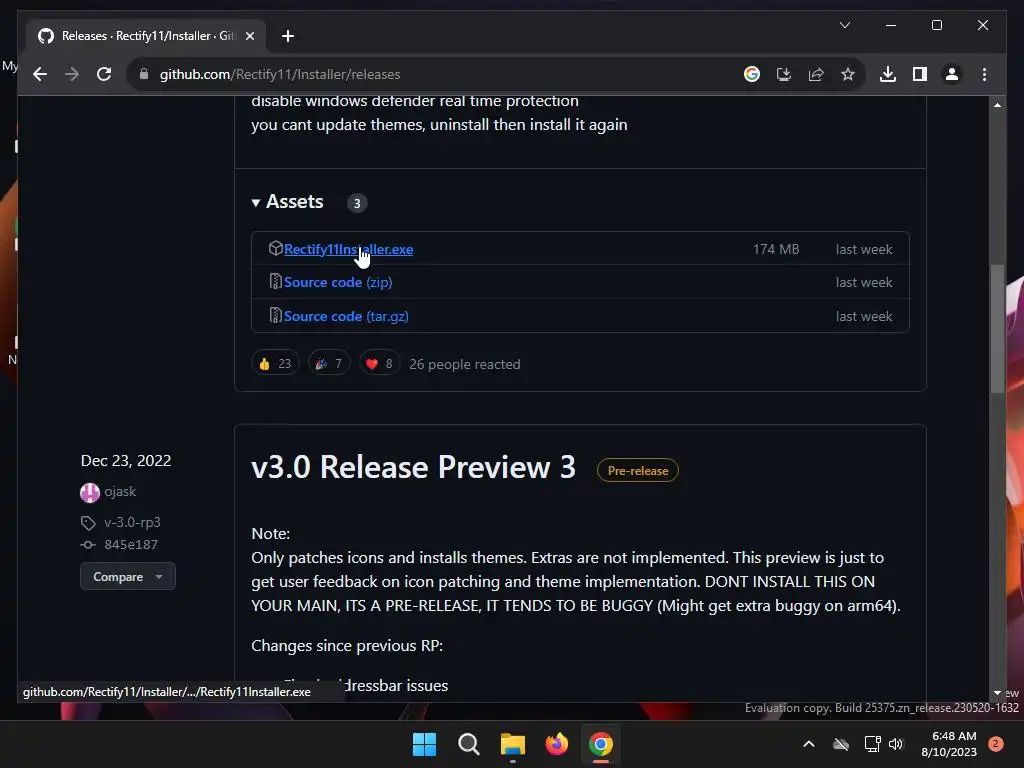Image resolution: width=1024 pixels, height=768 pixels.
Task: Open the tab search chevron
Action: [844, 25]
